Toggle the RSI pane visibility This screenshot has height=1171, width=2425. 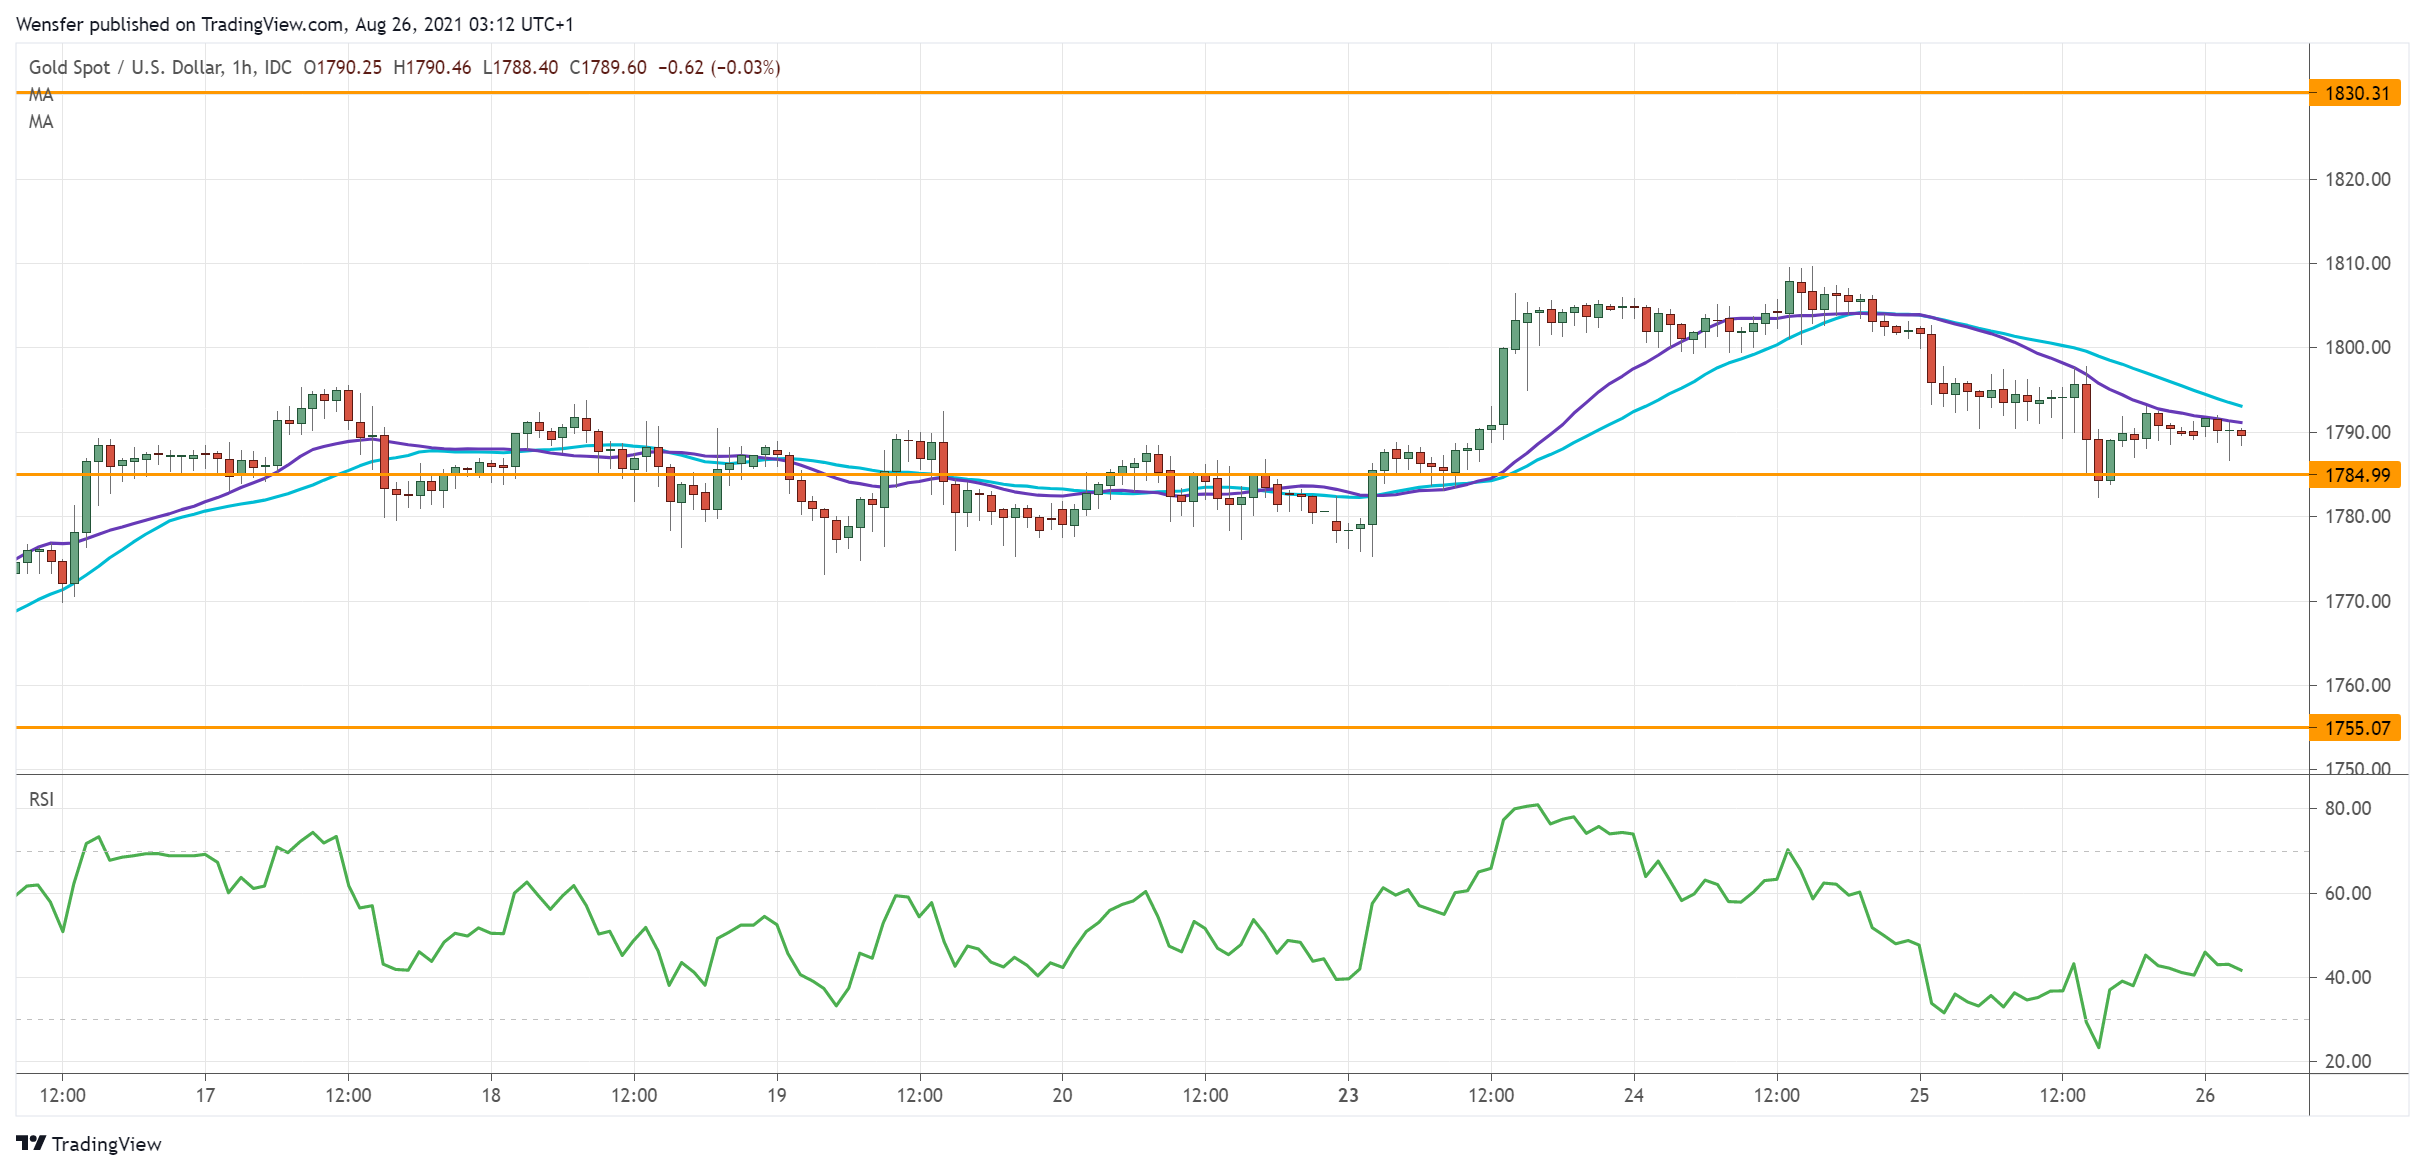click(44, 799)
